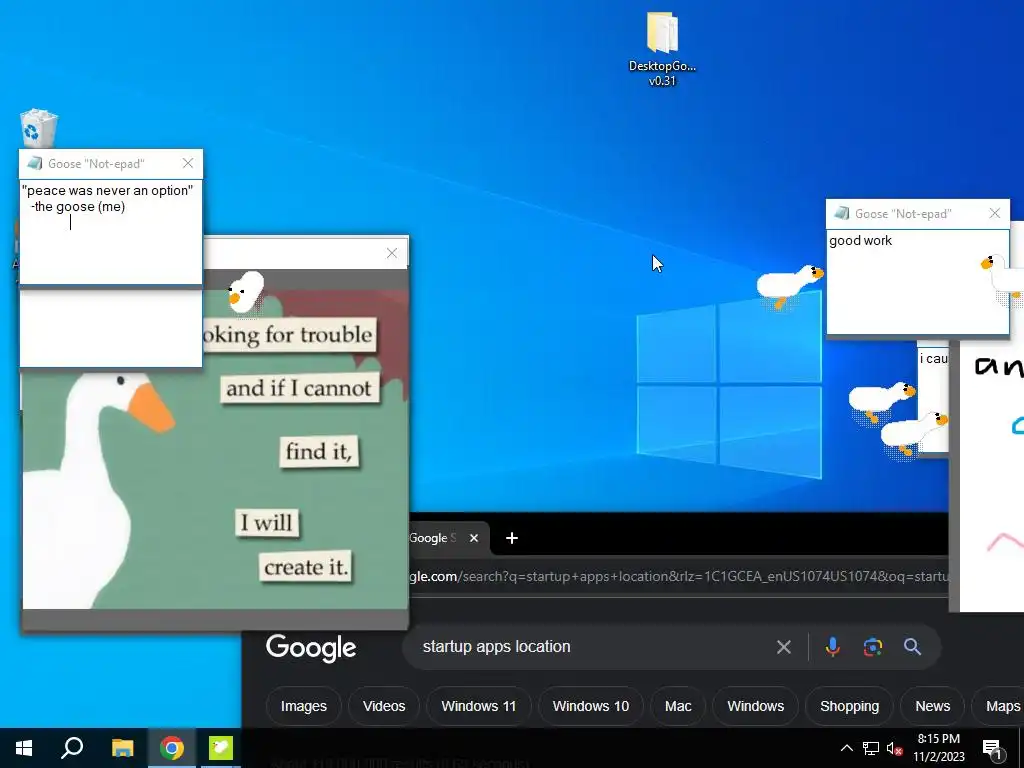Filter results by Videos

(384, 706)
